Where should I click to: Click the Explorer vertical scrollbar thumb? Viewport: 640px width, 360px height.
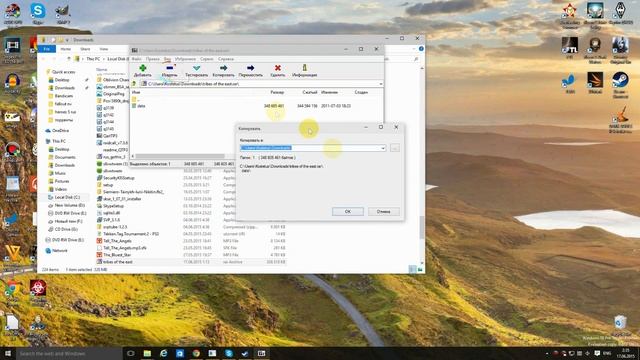(421, 227)
